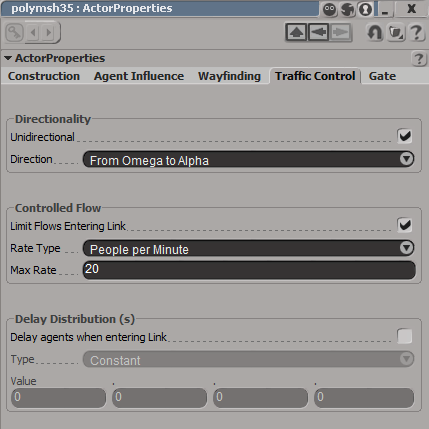Click the fourth Value field

coord(364,398)
